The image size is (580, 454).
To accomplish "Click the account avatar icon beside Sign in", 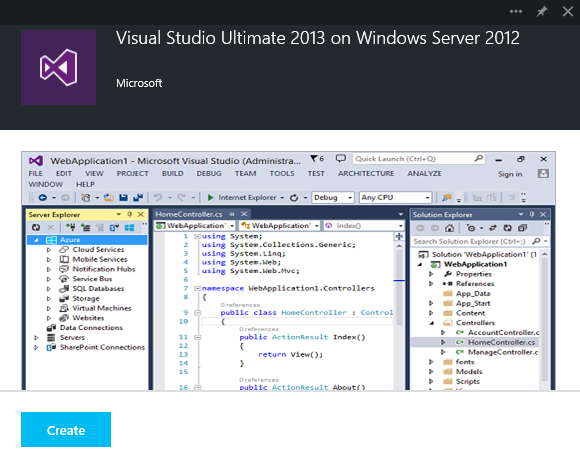I will point(543,174).
